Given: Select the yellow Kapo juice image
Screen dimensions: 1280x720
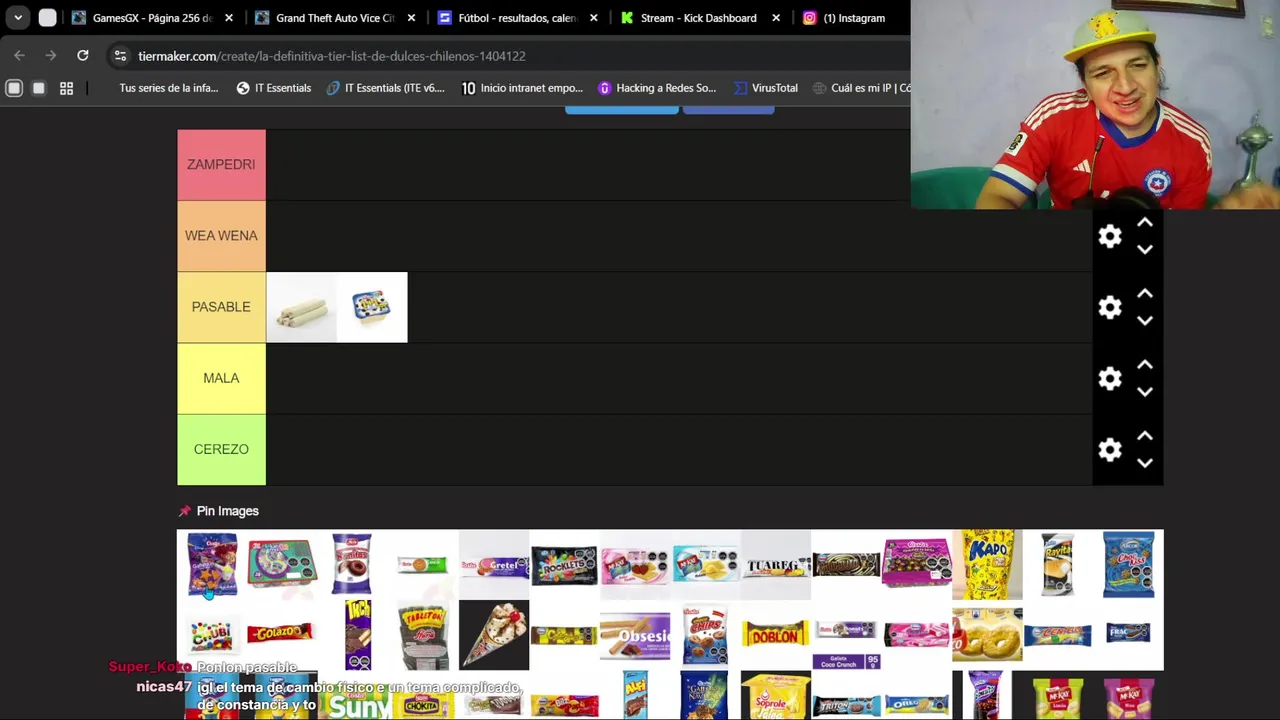Looking at the screenshot, I should point(988,565).
